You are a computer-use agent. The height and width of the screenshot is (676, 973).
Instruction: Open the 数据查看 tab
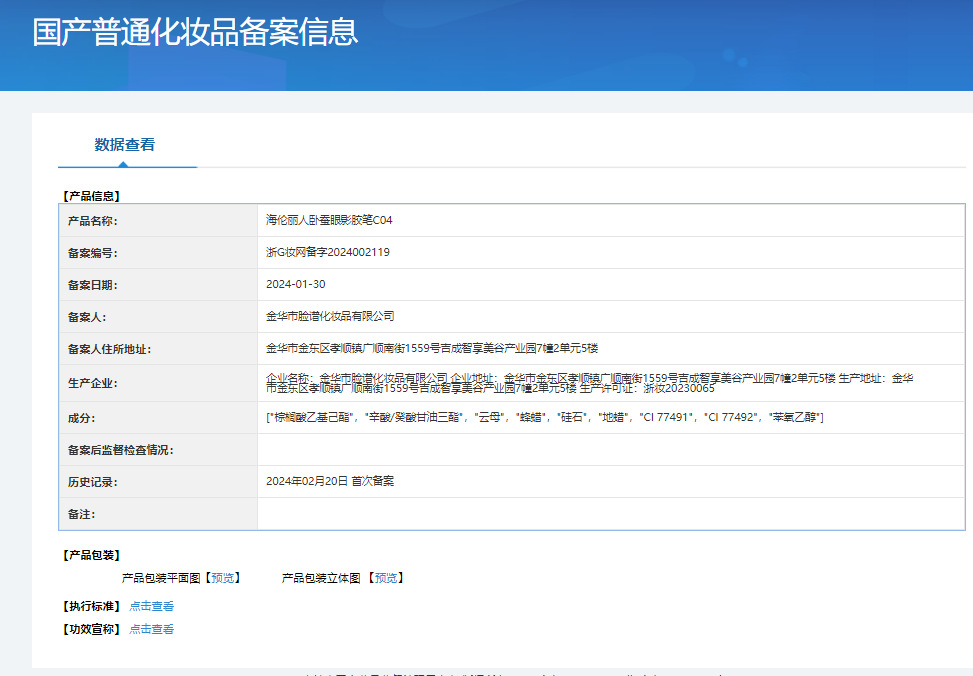tap(125, 145)
